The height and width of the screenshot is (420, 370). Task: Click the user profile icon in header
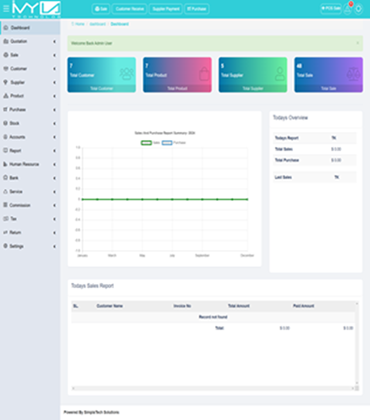359,9
